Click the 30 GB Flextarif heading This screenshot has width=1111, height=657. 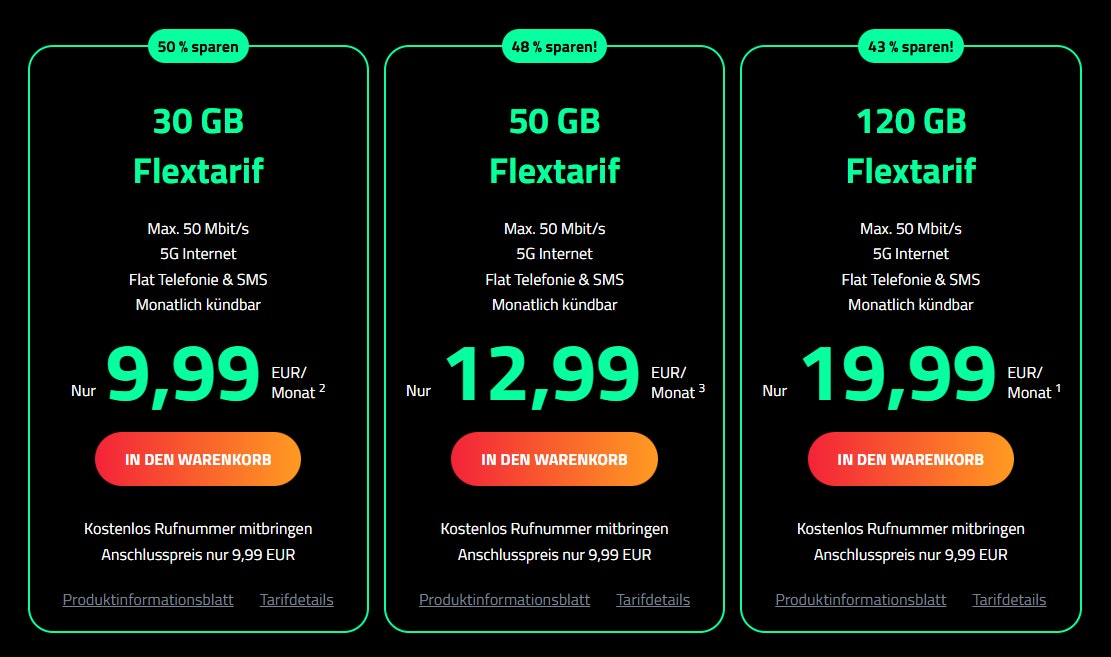(x=198, y=146)
